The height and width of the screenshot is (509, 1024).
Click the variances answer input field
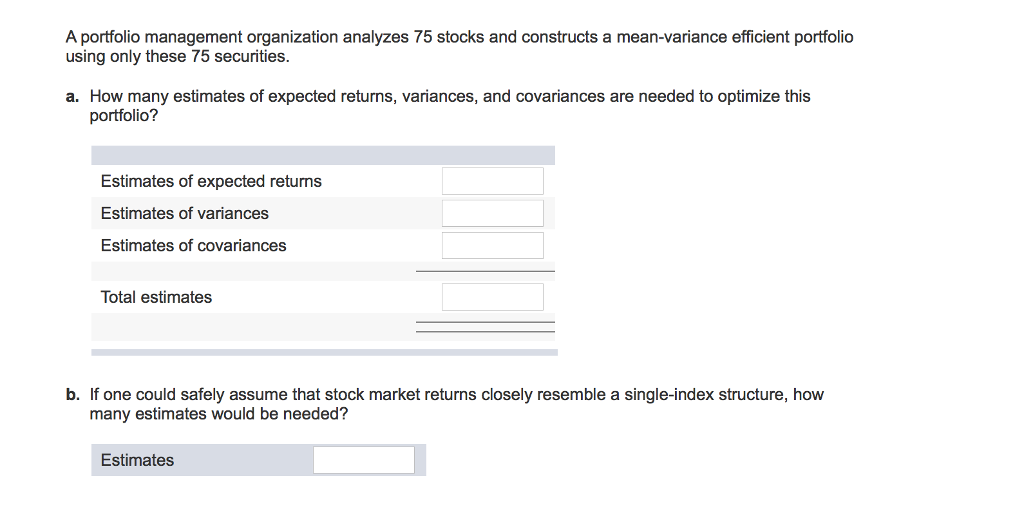[x=493, y=213]
